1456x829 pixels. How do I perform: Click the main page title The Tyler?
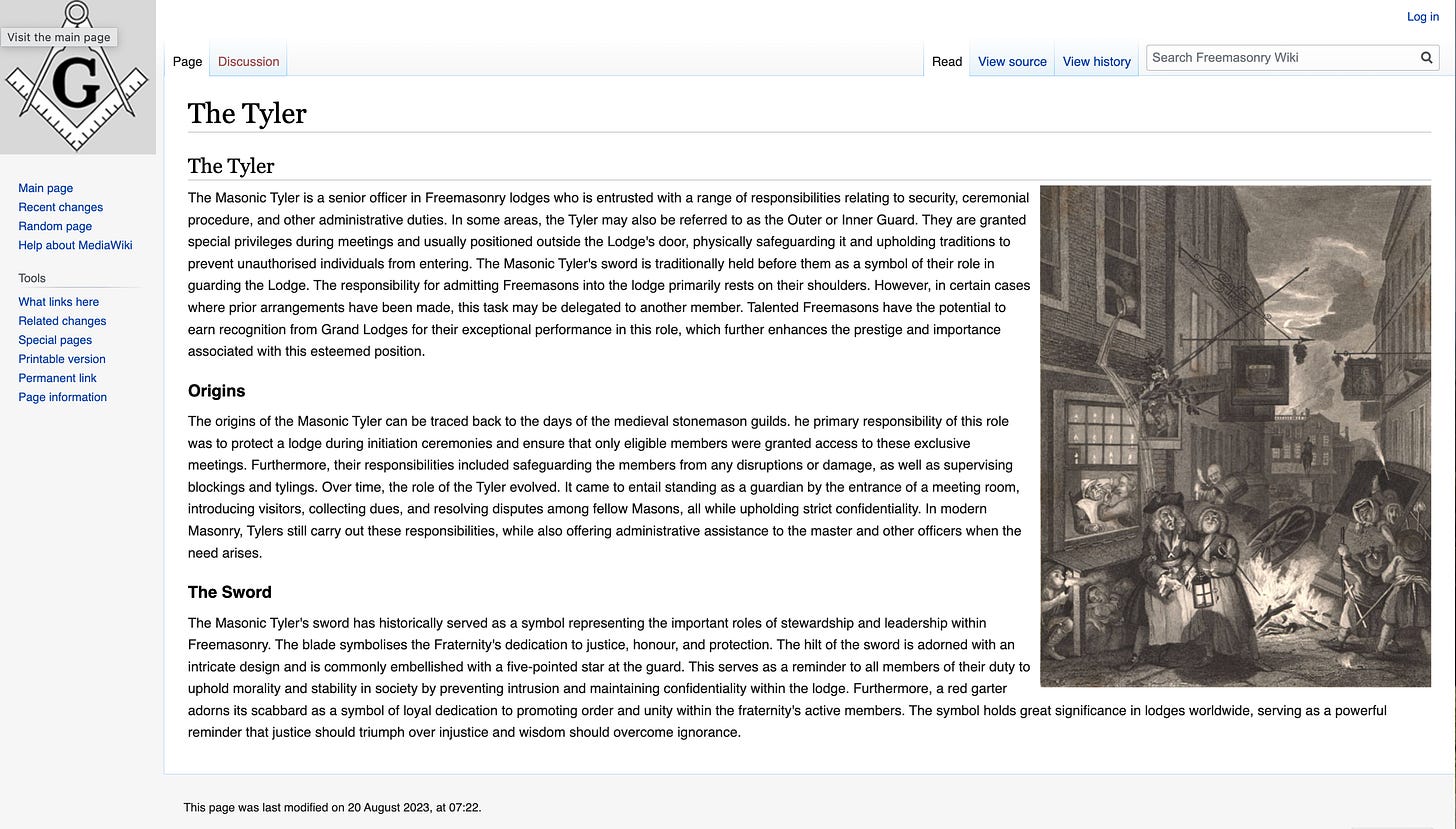[247, 113]
